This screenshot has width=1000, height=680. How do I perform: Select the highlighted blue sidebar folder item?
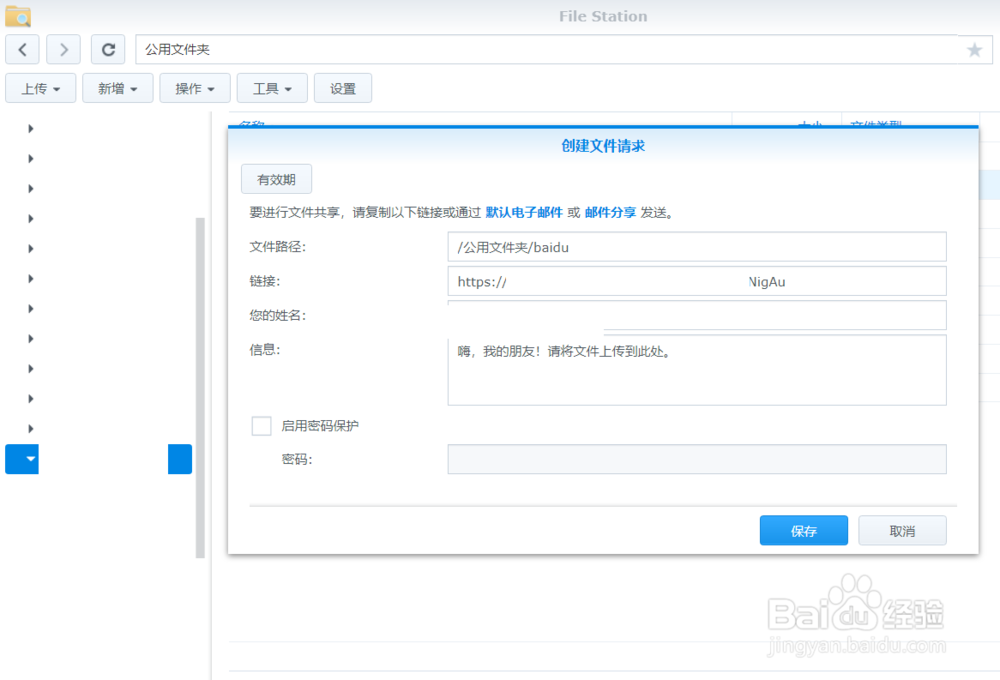[x=22, y=459]
